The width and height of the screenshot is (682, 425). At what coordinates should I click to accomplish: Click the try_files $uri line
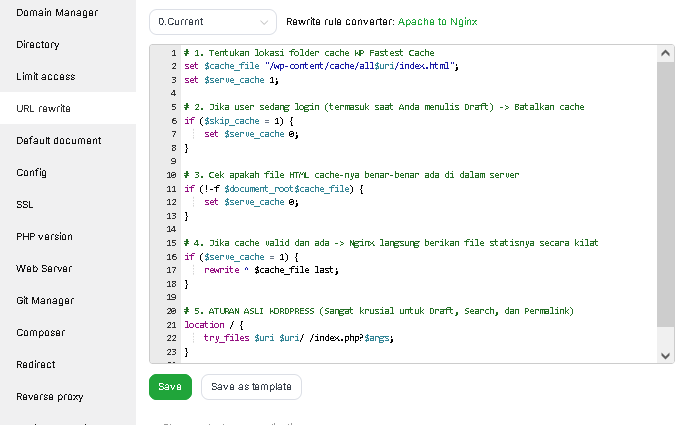[298, 338]
